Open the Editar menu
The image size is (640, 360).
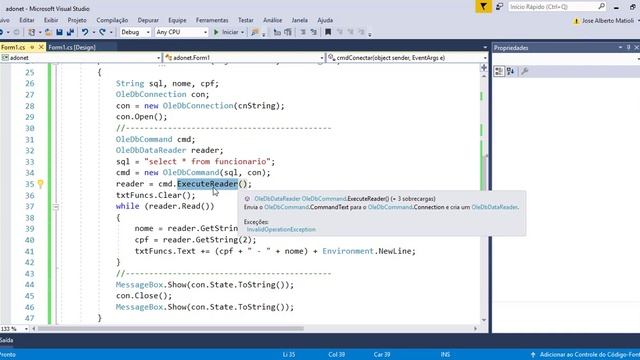27,20
